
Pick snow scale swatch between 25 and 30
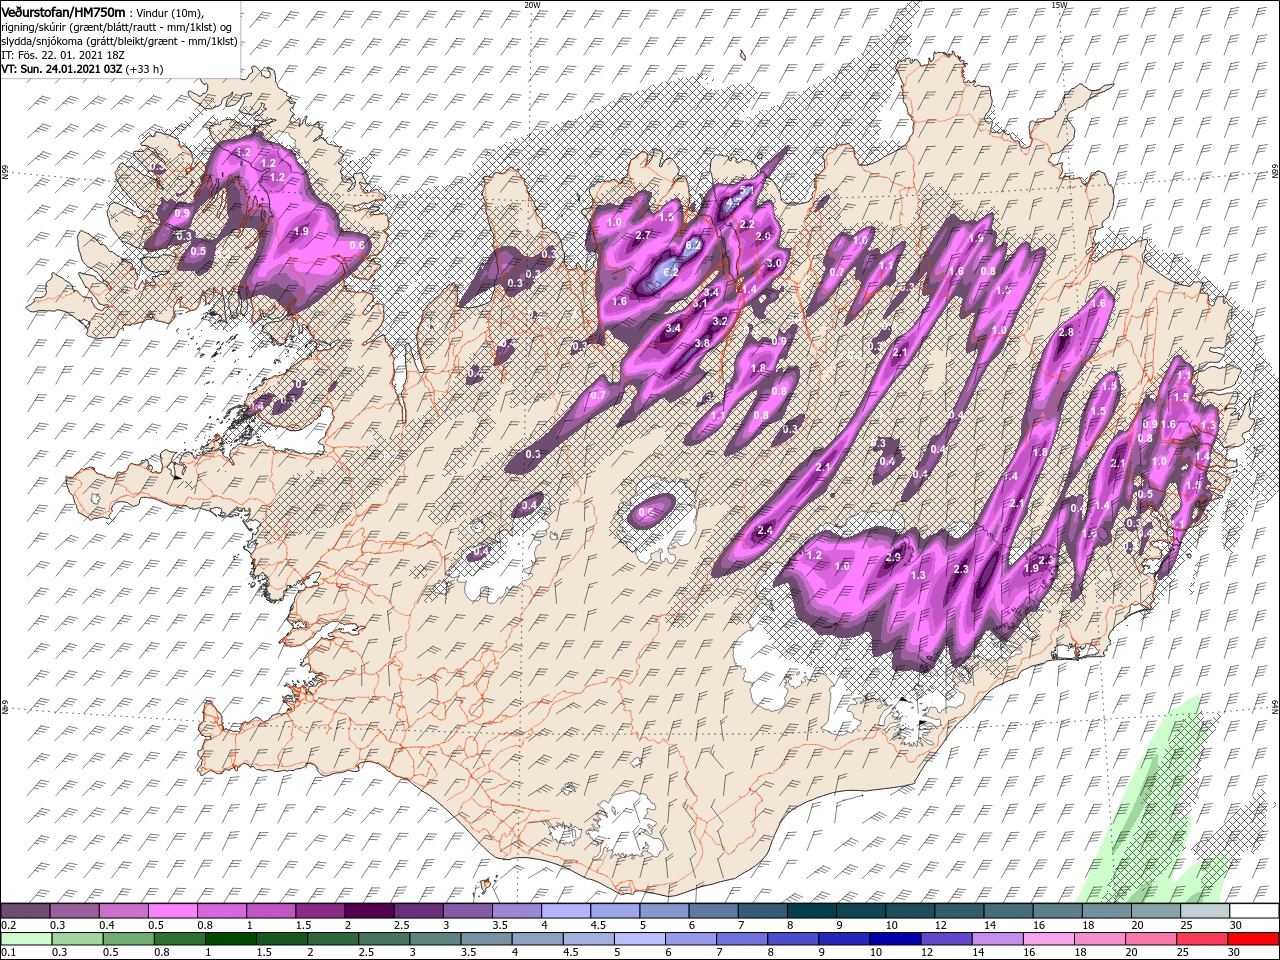1204,911
